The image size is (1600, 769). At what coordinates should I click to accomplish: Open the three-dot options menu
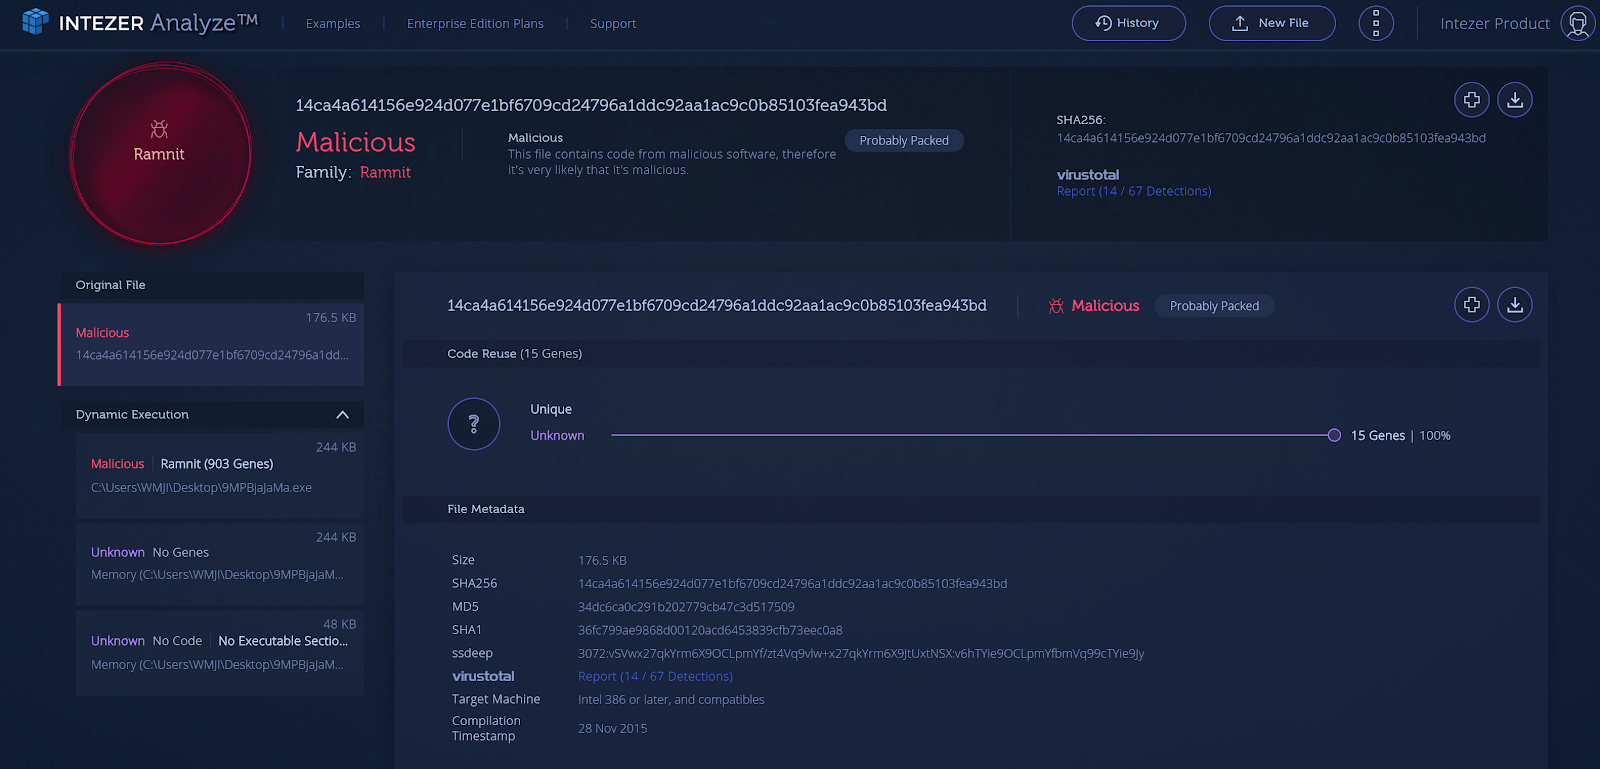tap(1376, 23)
